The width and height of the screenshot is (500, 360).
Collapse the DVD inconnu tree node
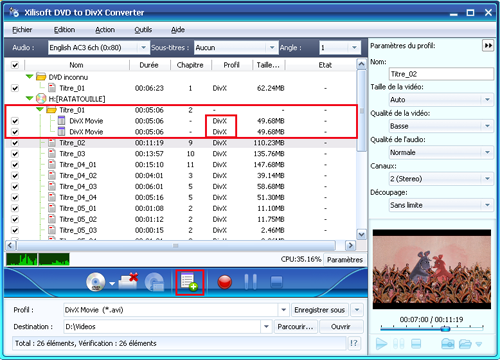pos(29,77)
